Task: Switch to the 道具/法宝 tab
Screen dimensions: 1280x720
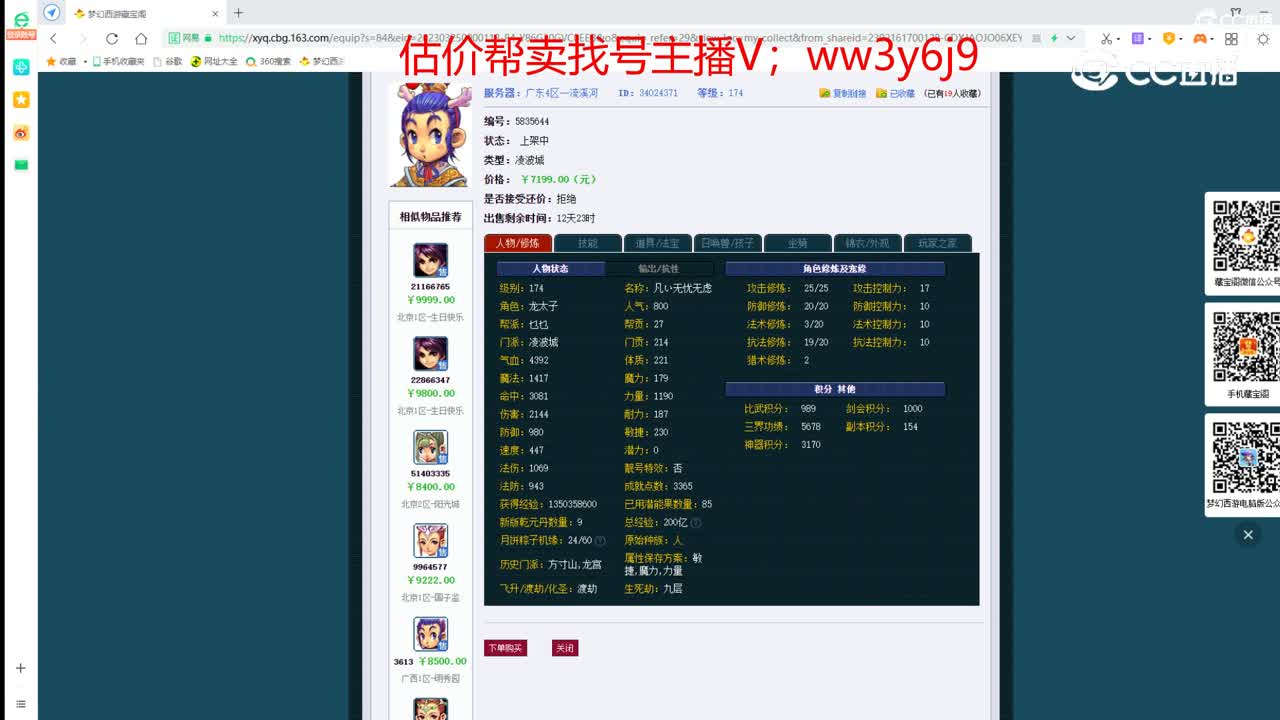Action: click(x=657, y=243)
